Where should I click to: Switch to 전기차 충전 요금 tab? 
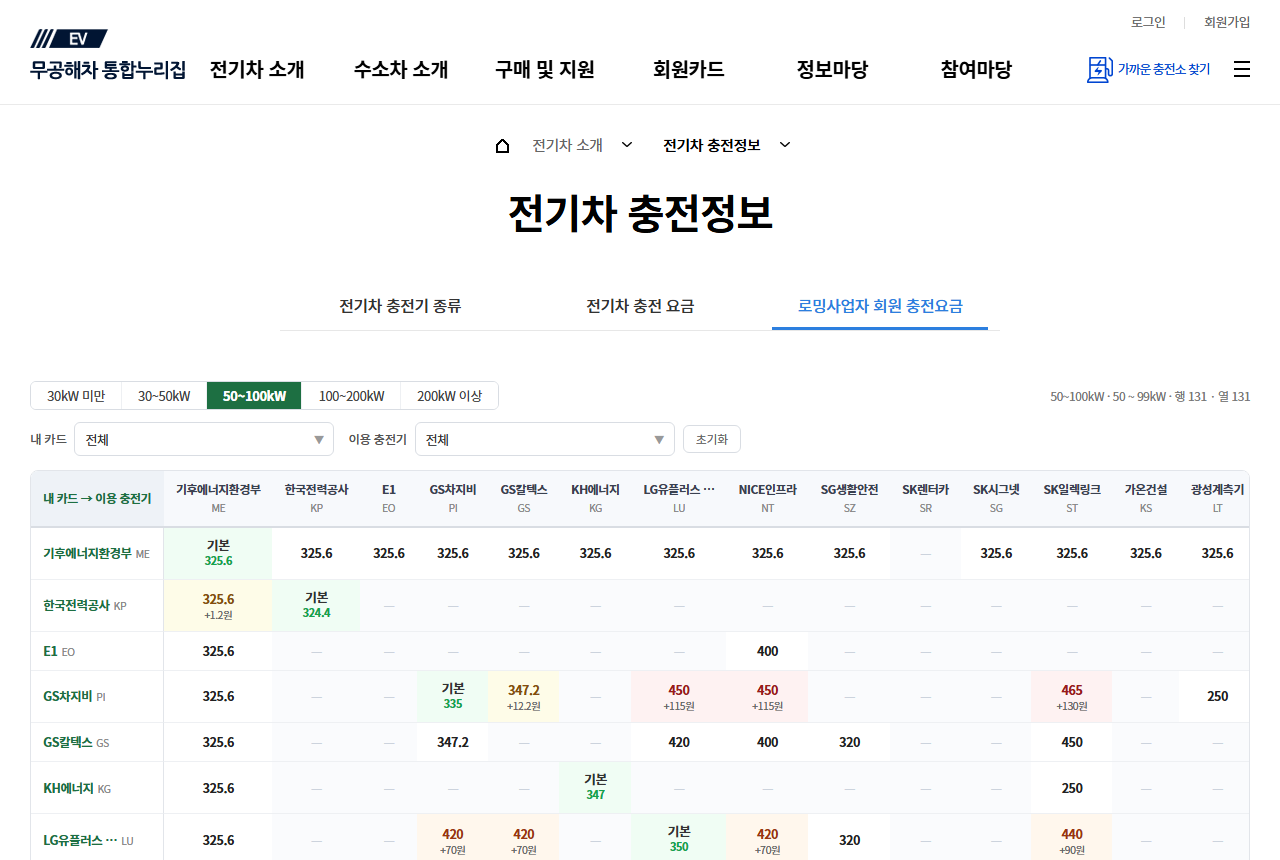pos(640,306)
